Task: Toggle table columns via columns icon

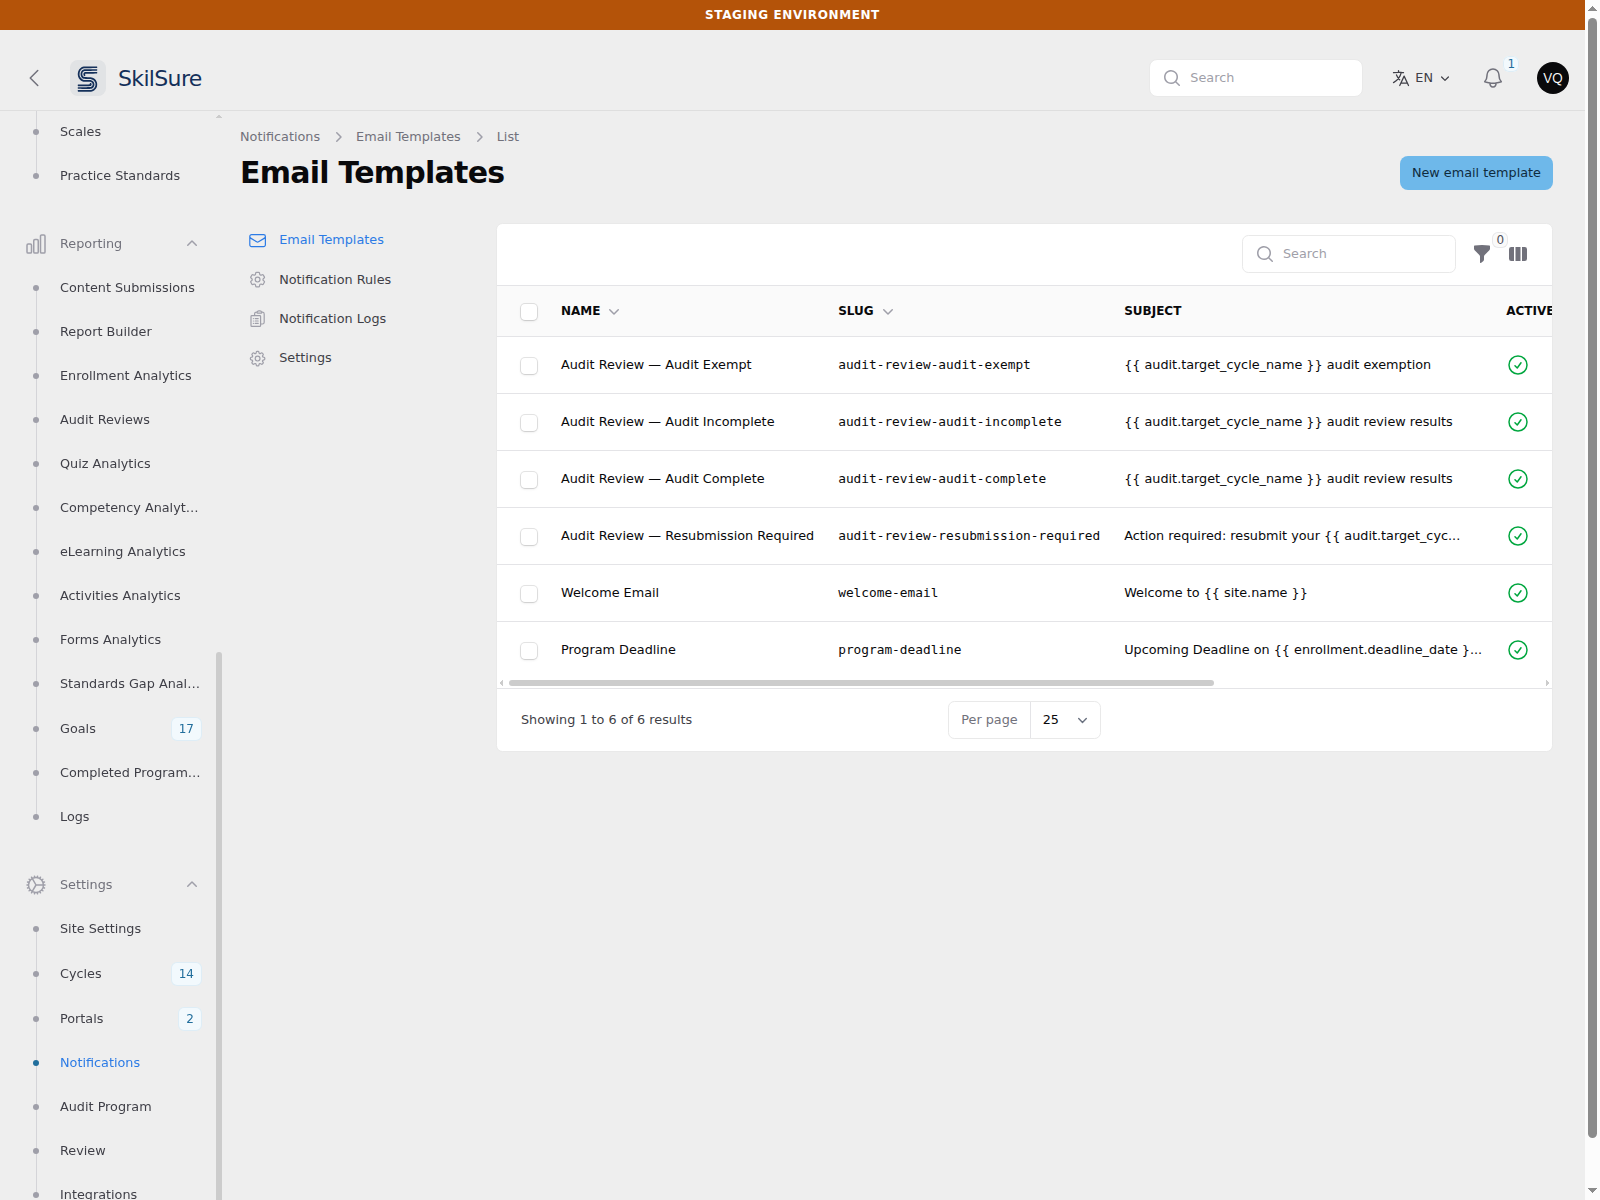Action: point(1517,254)
